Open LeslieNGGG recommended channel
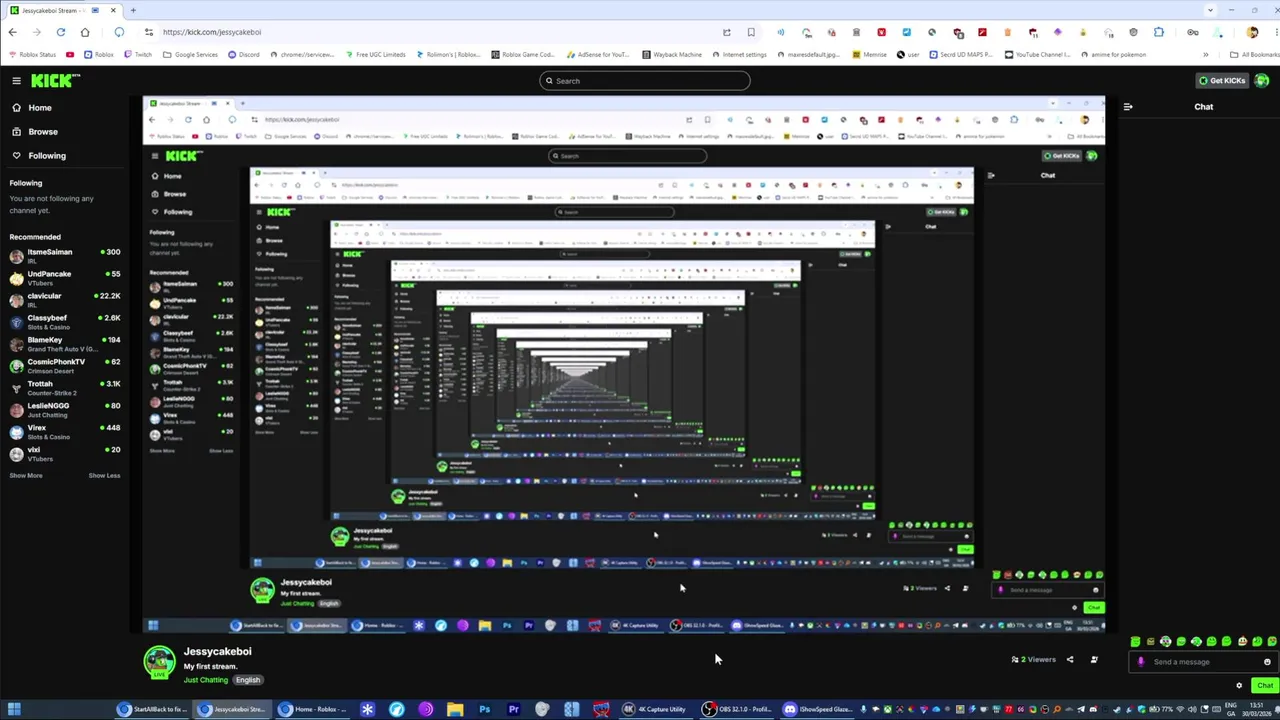1280x720 pixels. pyautogui.click(x=64, y=409)
